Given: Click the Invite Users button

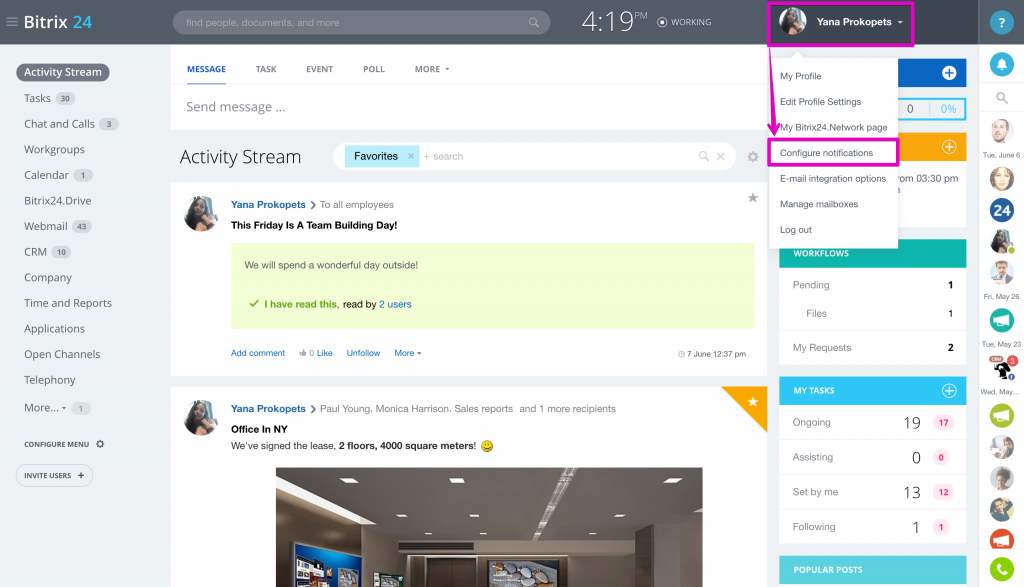Looking at the screenshot, I should click(x=54, y=475).
